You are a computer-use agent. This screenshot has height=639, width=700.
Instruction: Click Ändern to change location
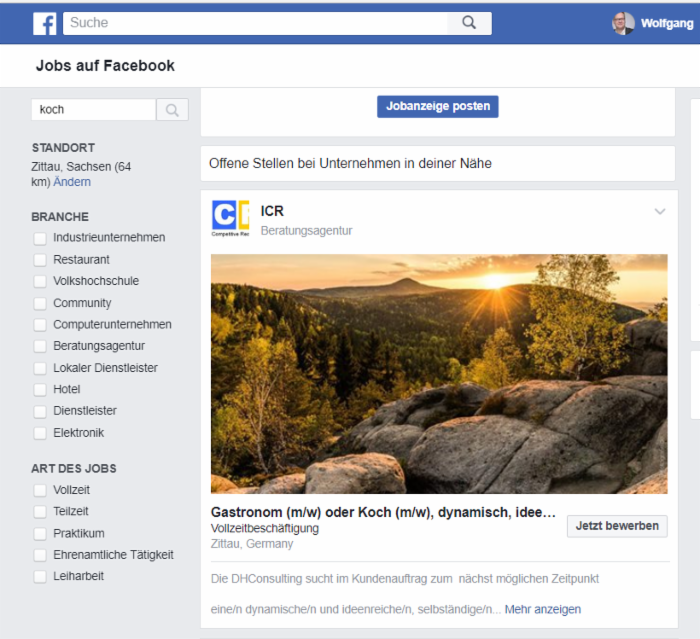(x=72, y=182)
